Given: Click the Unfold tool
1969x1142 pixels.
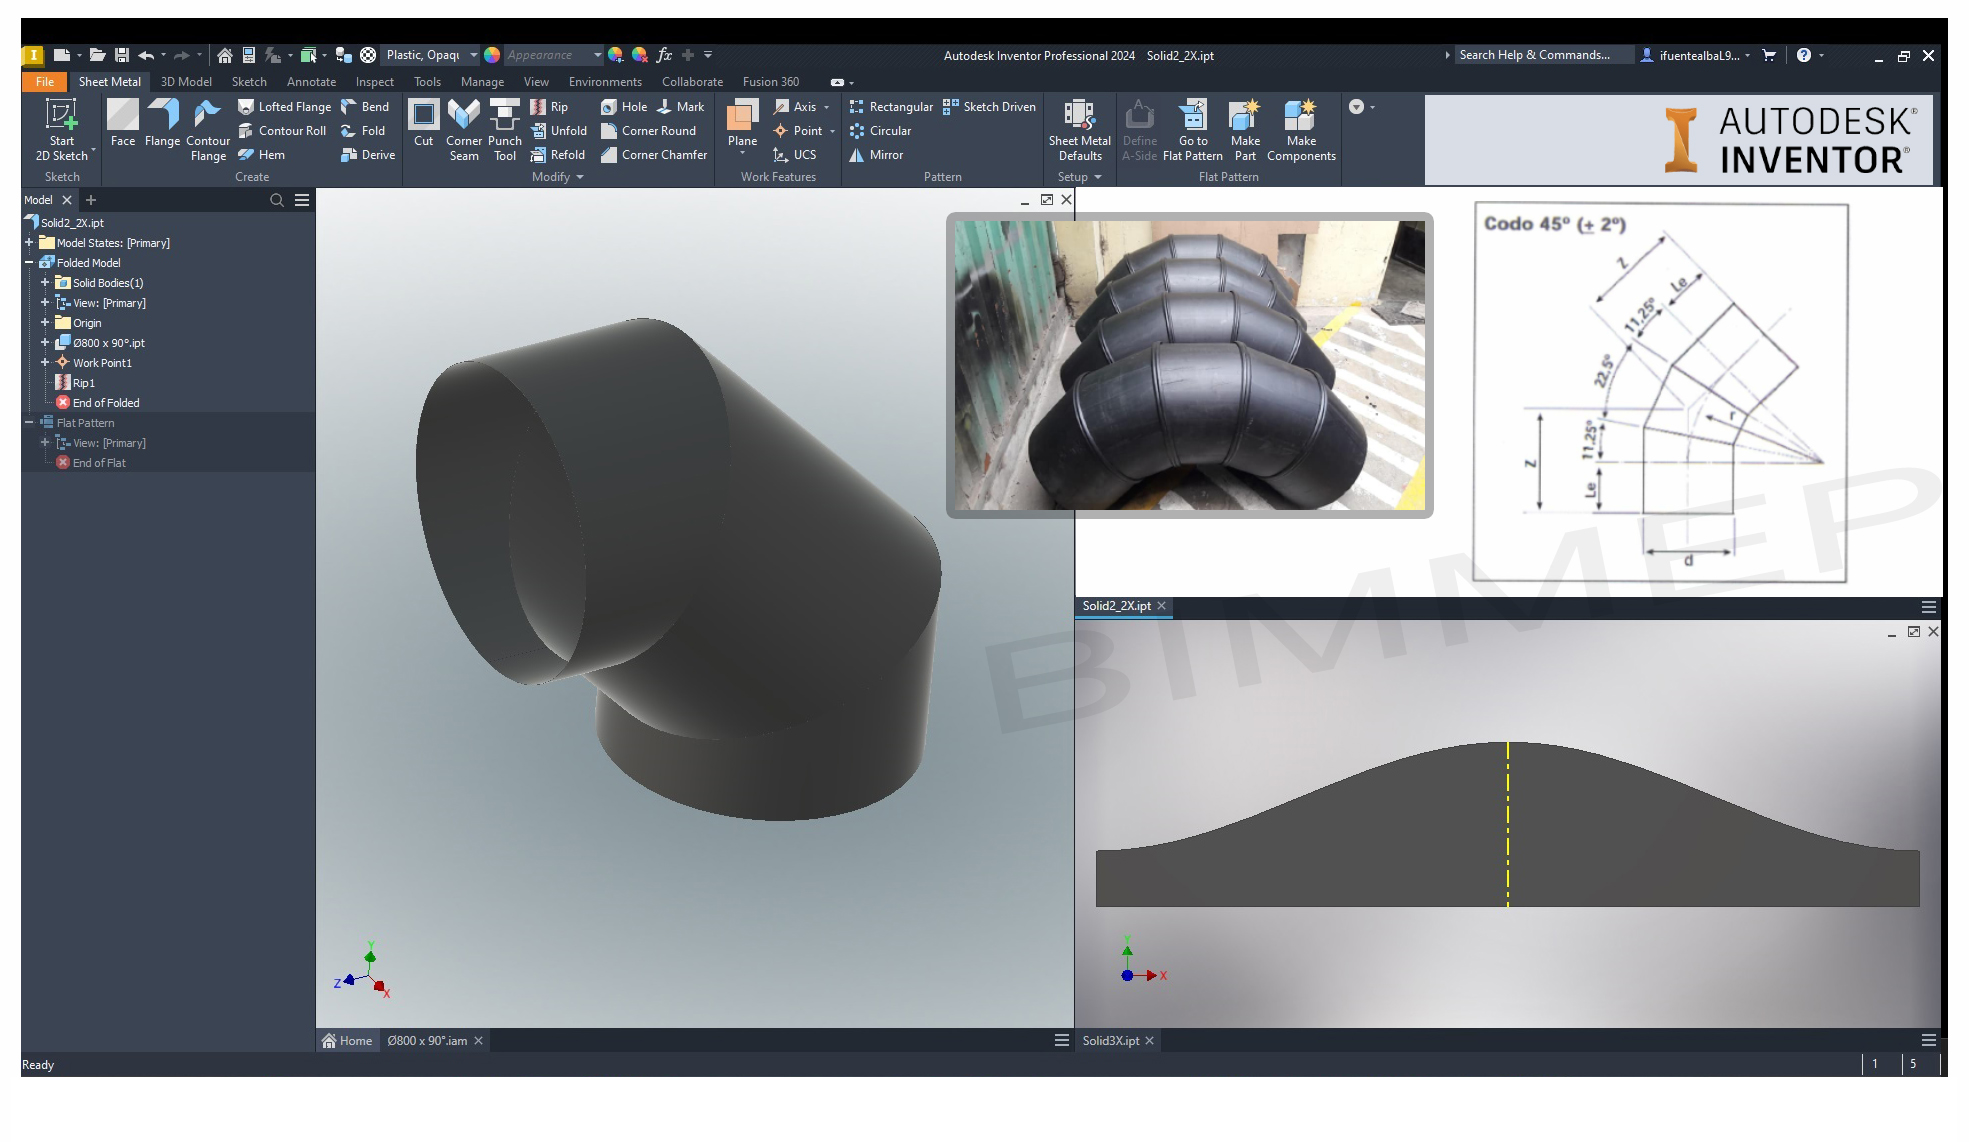Looking at the screenshot, I should point(558,131).
